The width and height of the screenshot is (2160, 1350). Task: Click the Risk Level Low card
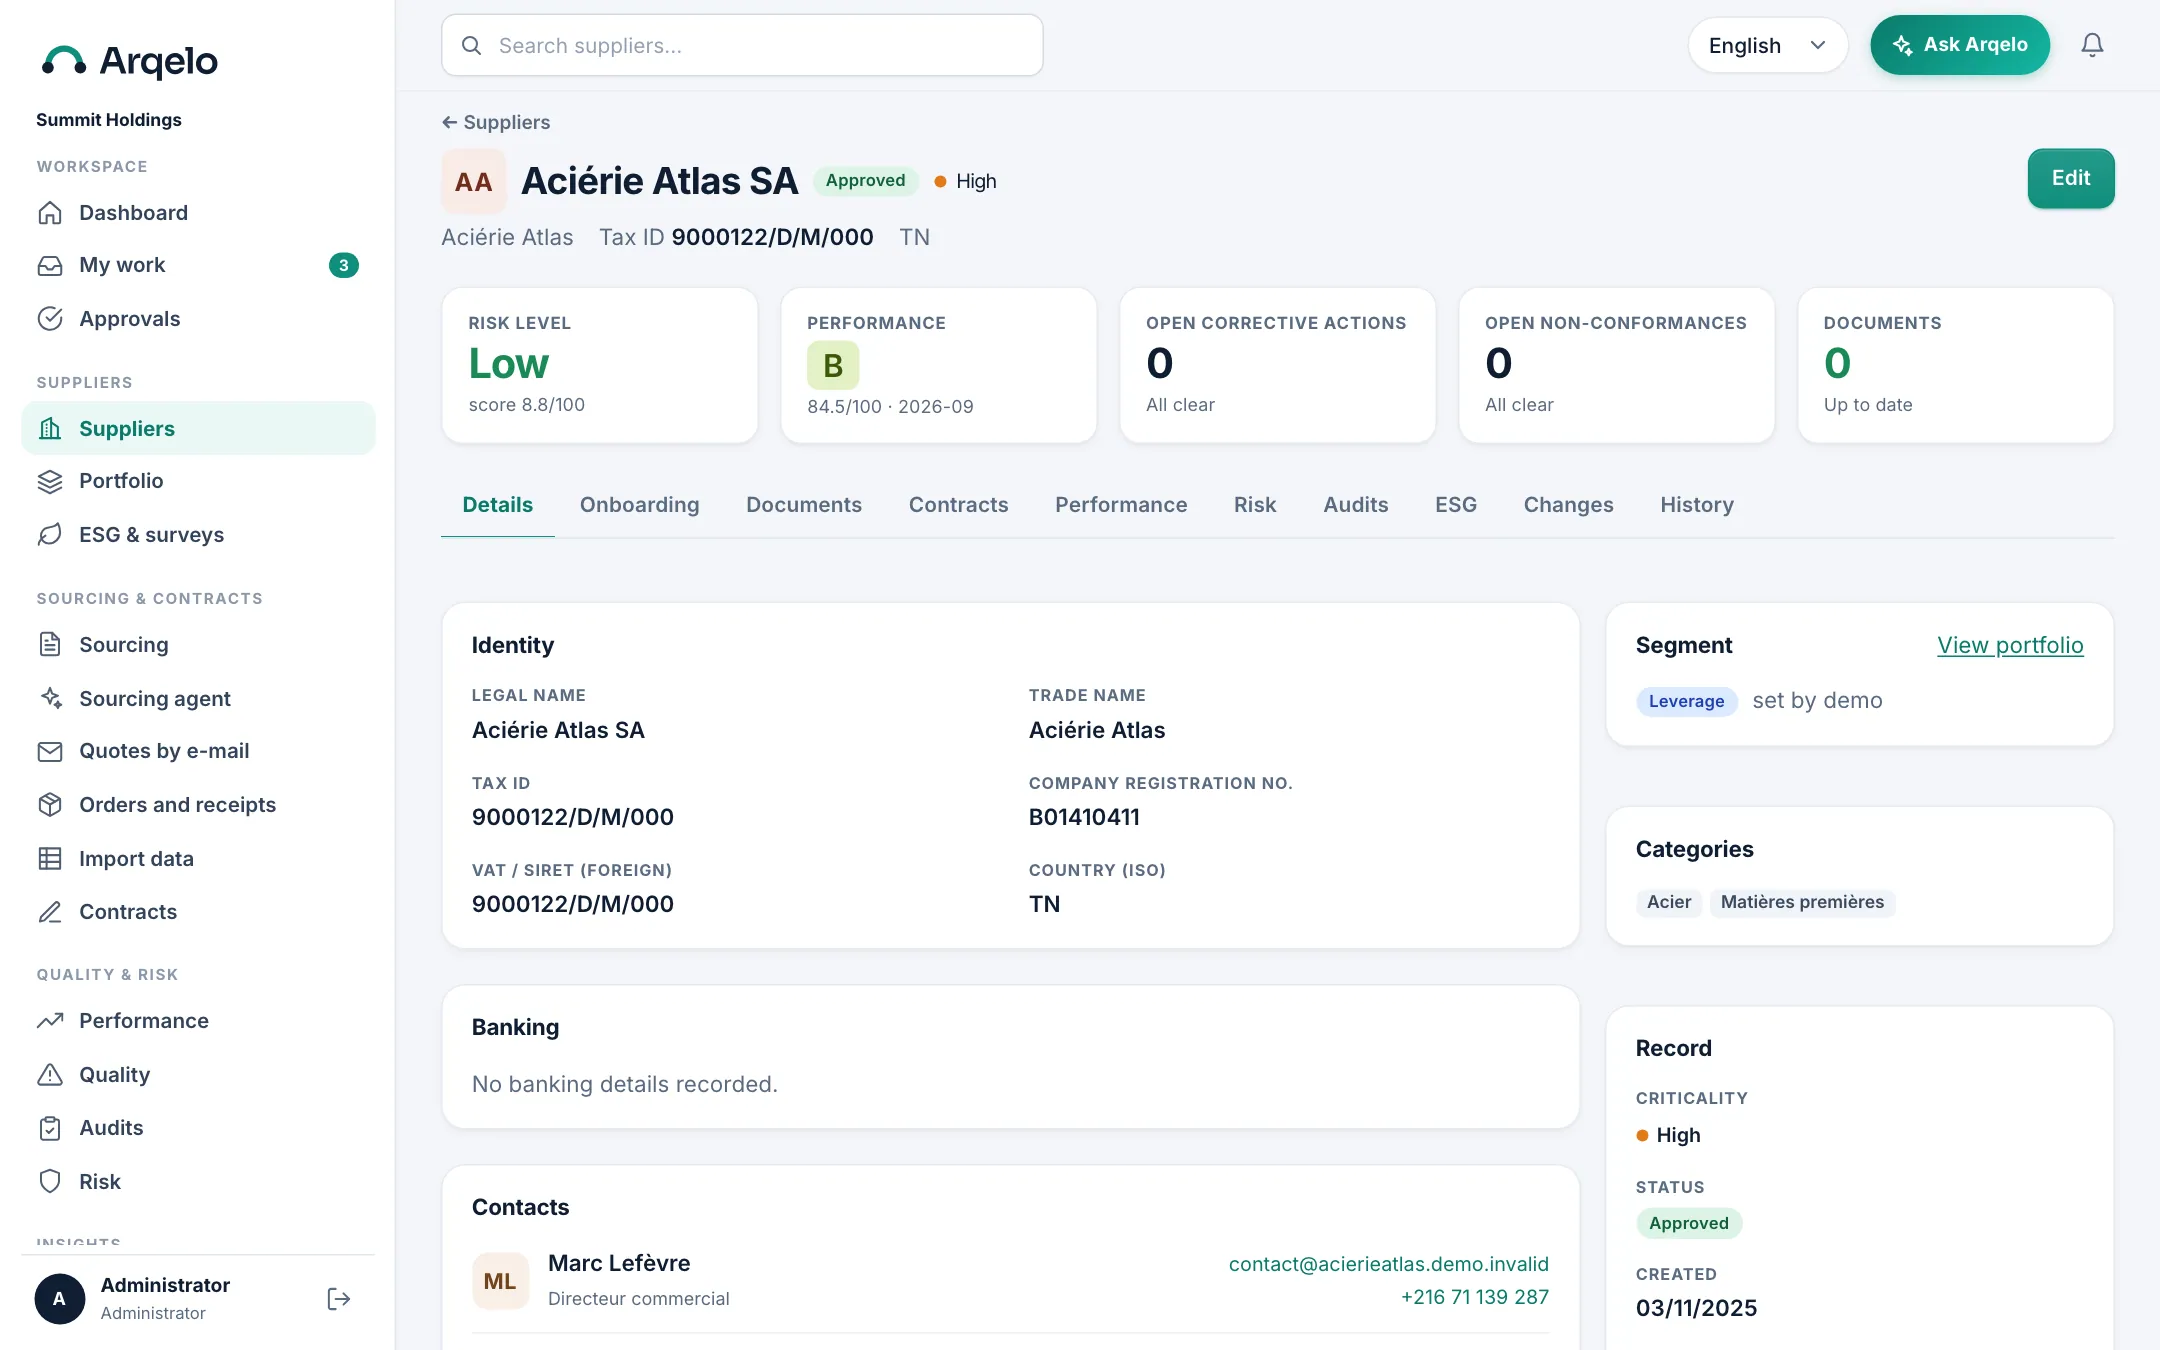pyautogui.click(x=599, y=365)
